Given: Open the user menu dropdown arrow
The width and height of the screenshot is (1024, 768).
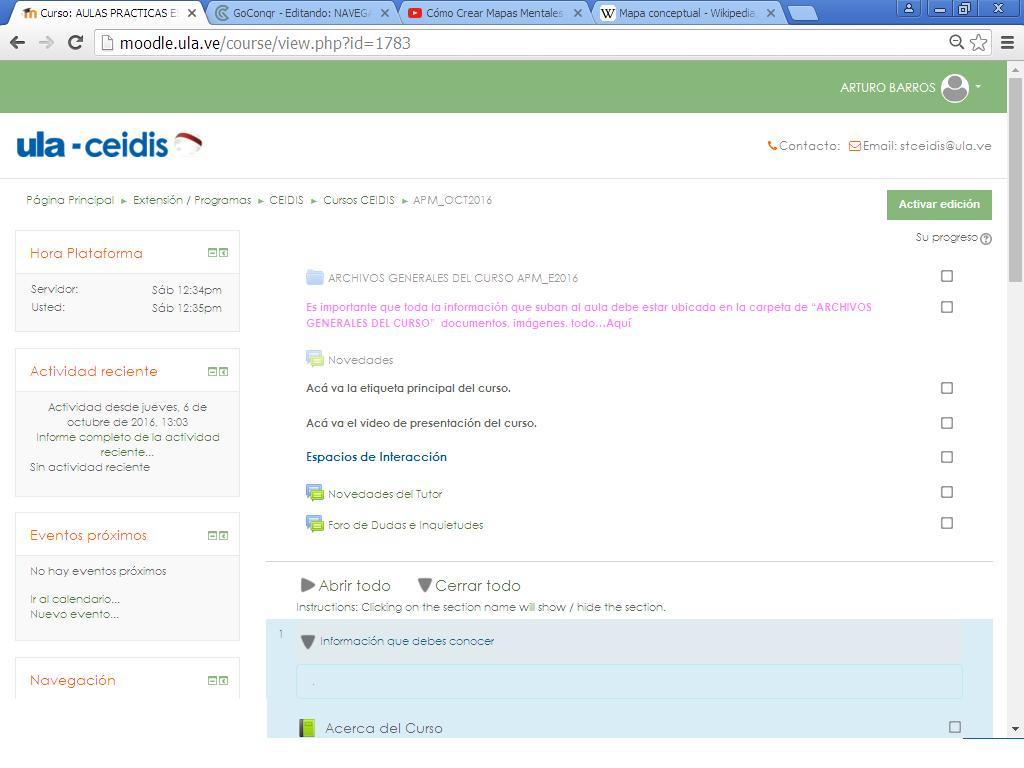Looking at the screenshot, I should pos(978,86).
